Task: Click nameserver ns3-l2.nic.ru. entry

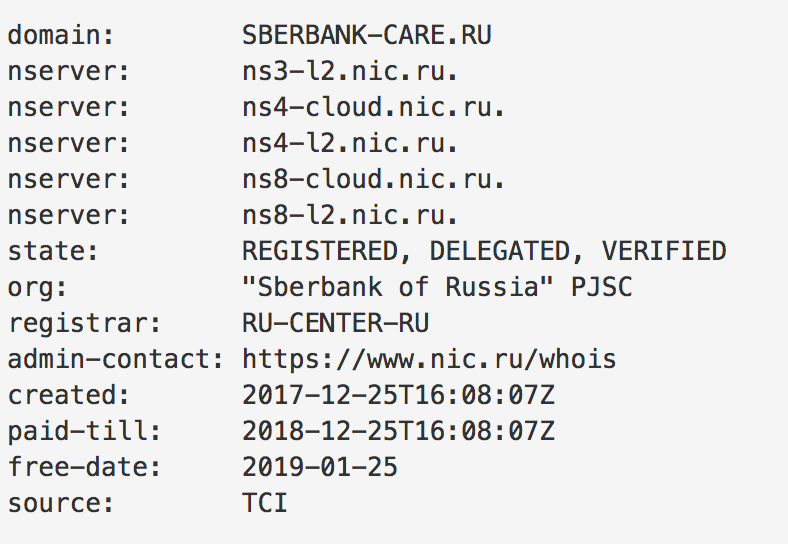Action: point(350,71)
